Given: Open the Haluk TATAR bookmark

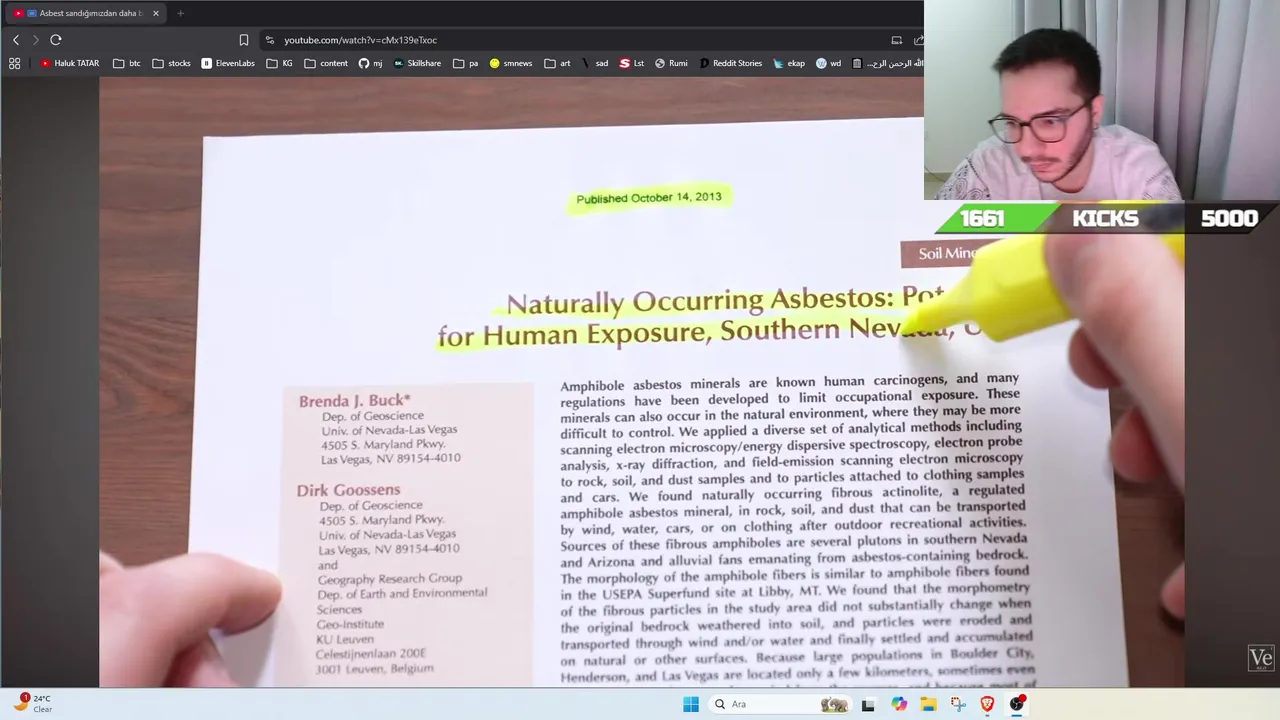Looking at the screenshot, I should (x=70, y=63).
